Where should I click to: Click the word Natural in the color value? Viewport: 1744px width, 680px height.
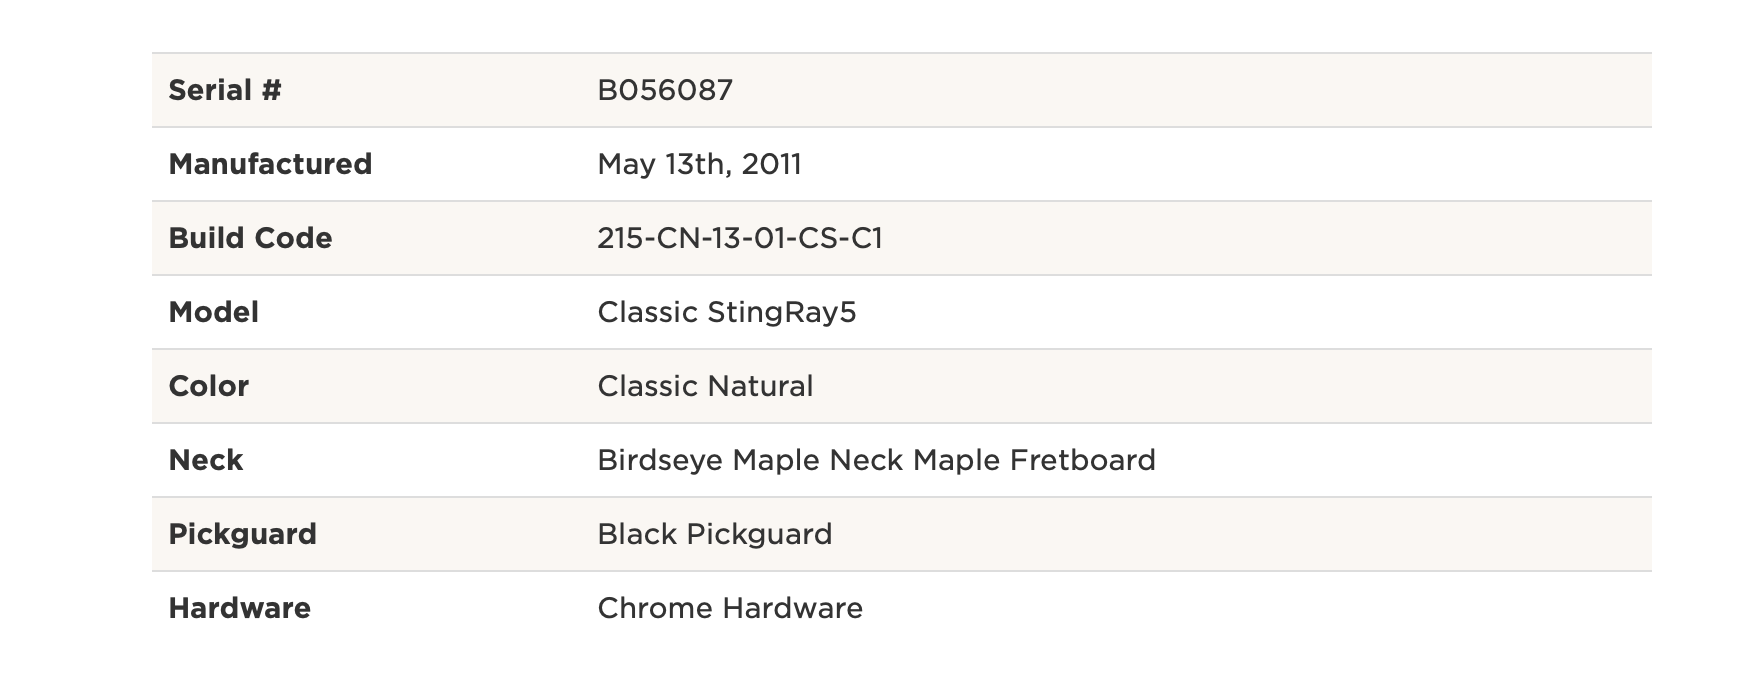tap(763, 386)
